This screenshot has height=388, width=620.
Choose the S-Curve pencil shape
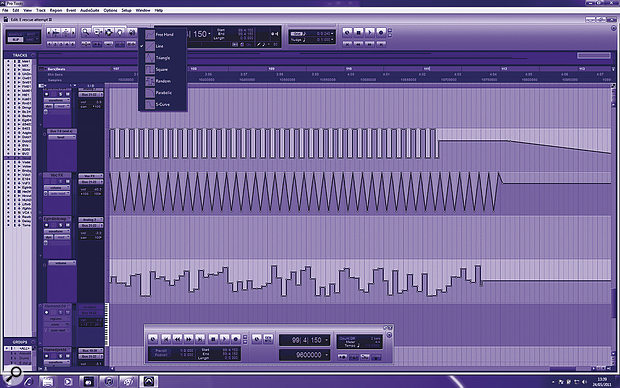coord(162,104)
